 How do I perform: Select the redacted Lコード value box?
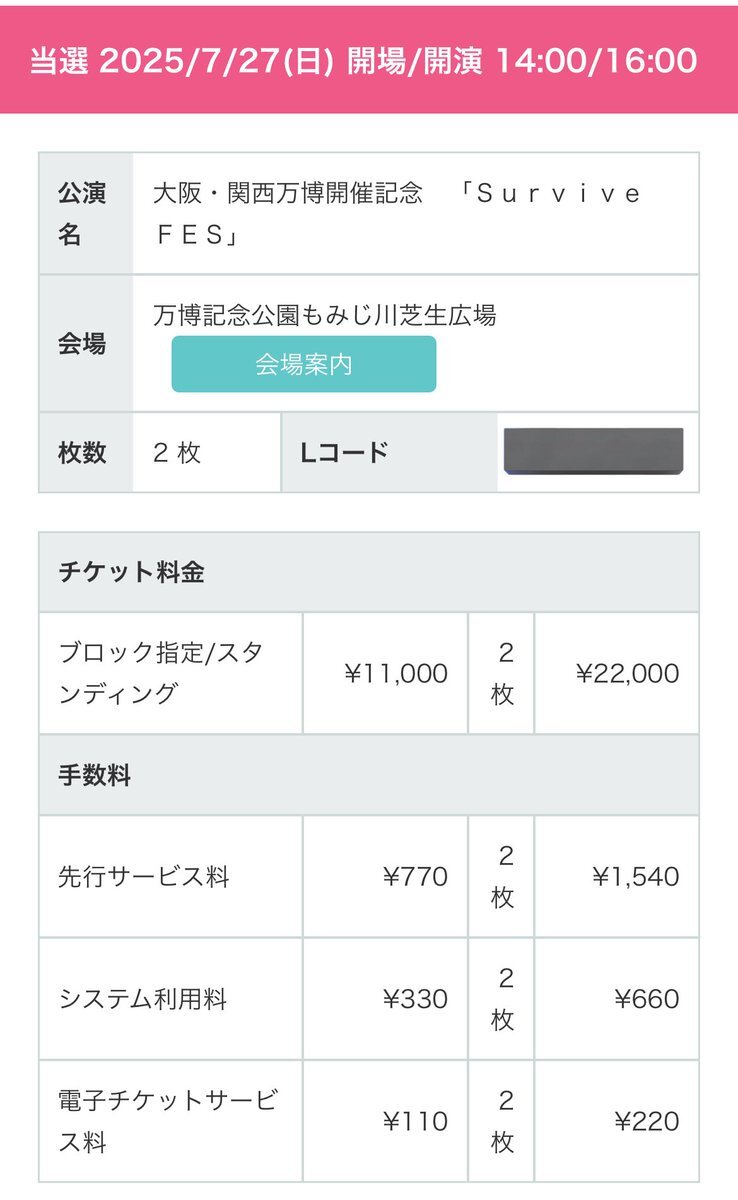pyautogui.click(x=594, y=451)
